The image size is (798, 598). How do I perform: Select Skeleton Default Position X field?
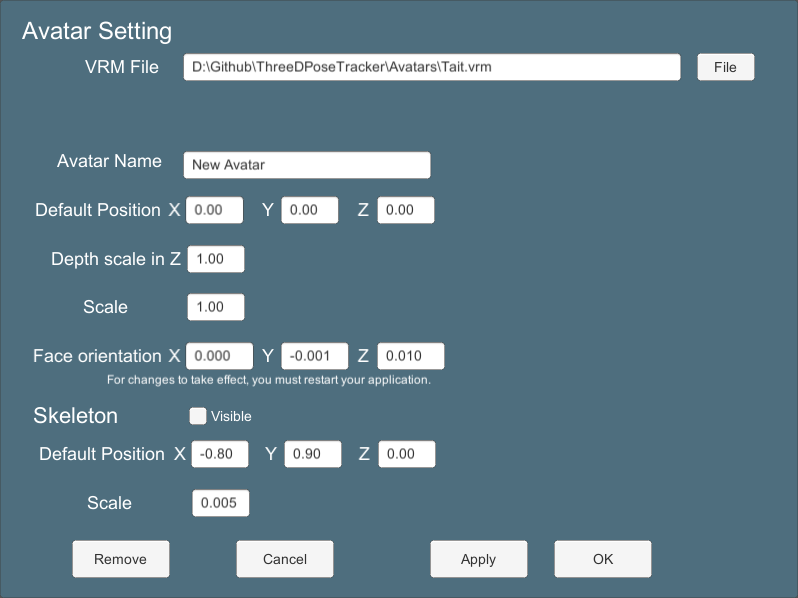tap(220, 454)
